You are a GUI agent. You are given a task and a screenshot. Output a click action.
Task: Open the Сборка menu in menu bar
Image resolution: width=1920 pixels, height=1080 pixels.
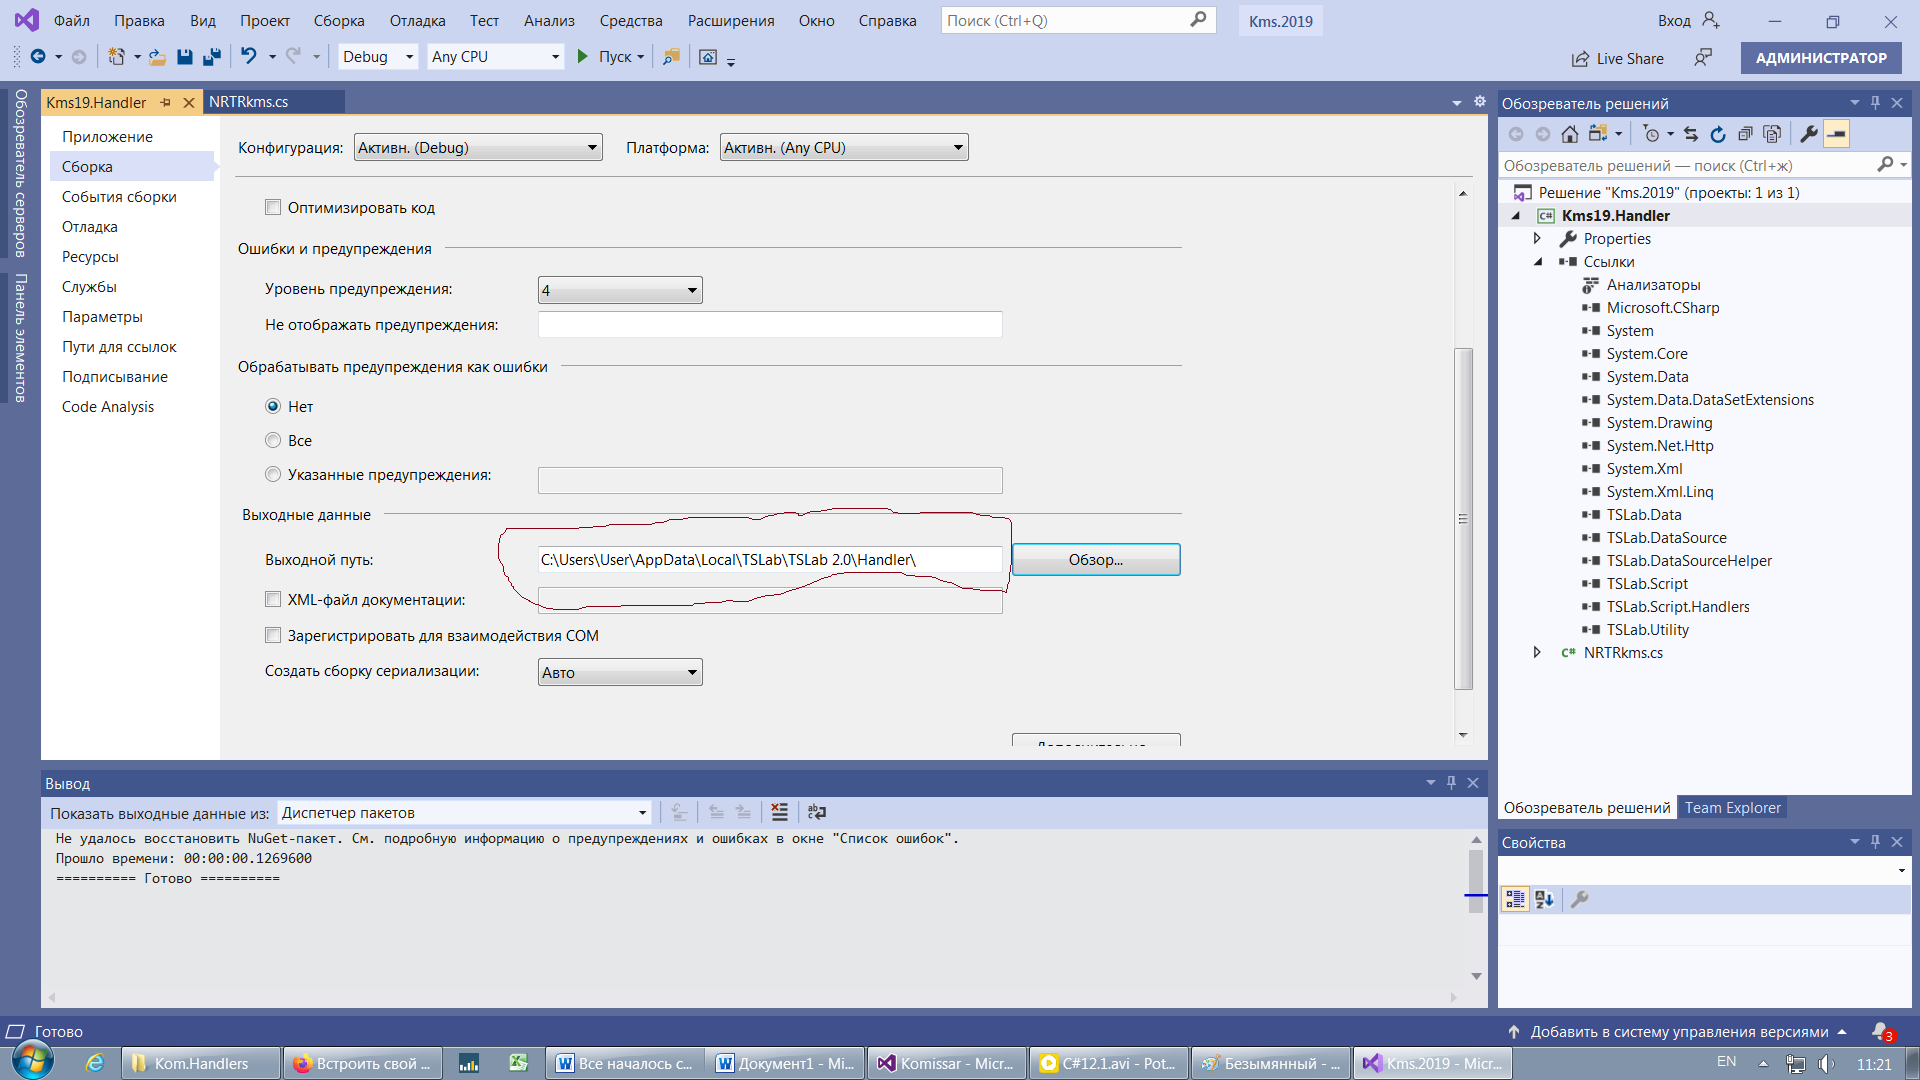click(x=338, y=21)
